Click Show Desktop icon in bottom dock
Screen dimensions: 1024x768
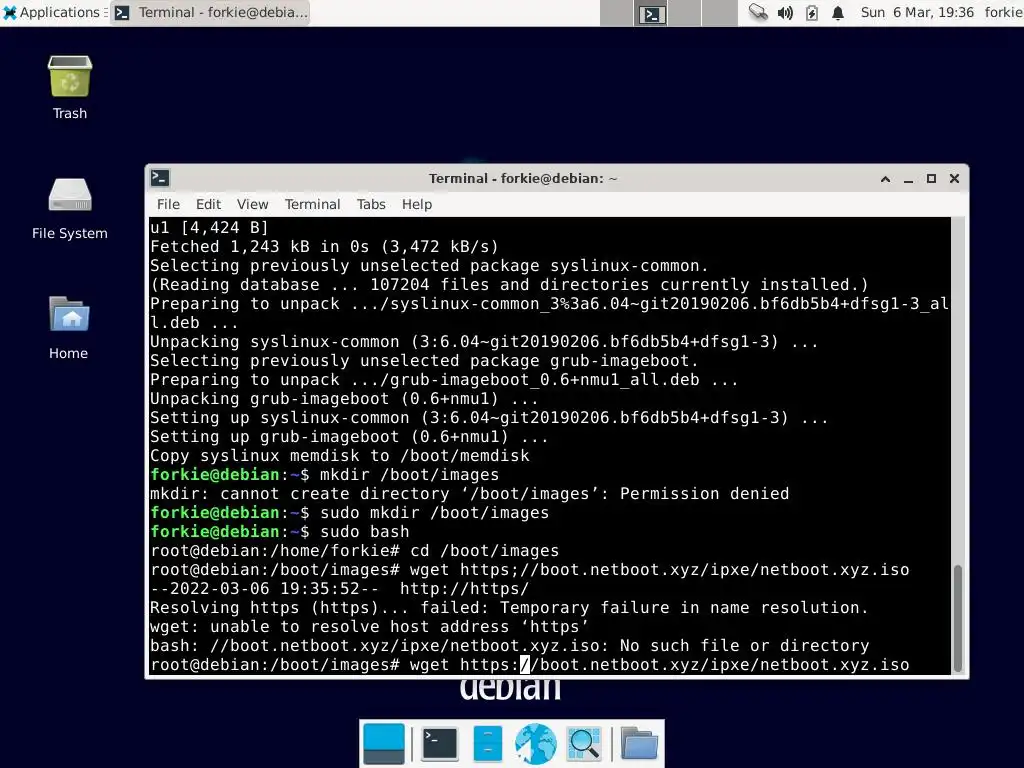click(x=383, y=744)
